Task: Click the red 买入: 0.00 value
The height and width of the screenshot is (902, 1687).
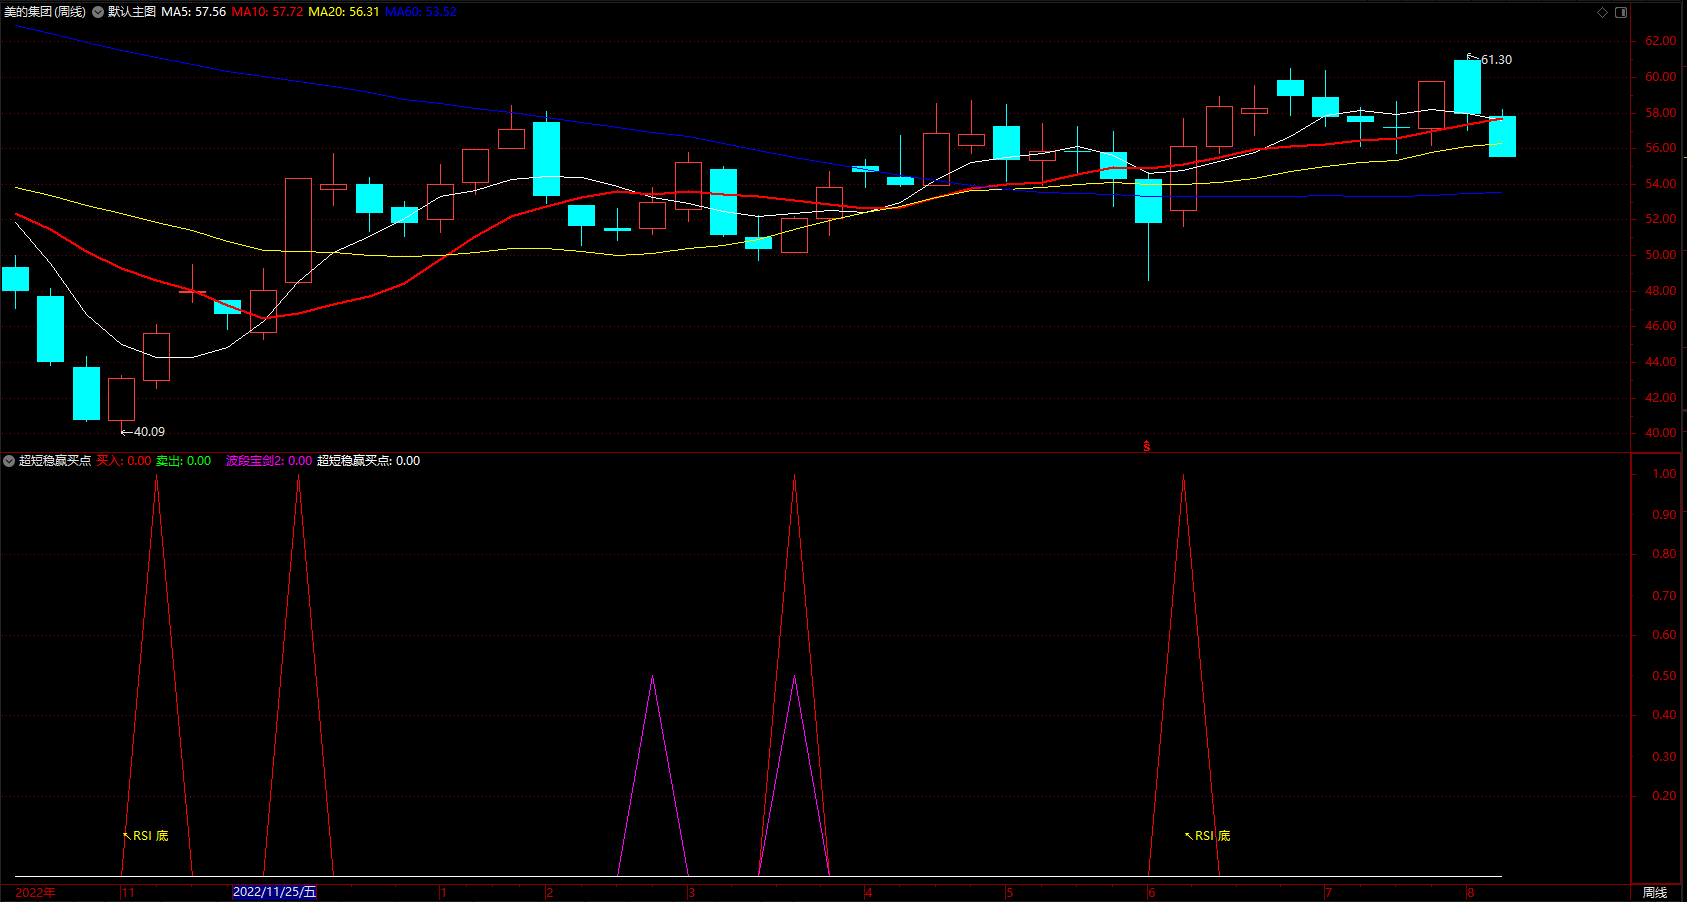Action: [124, 461]
